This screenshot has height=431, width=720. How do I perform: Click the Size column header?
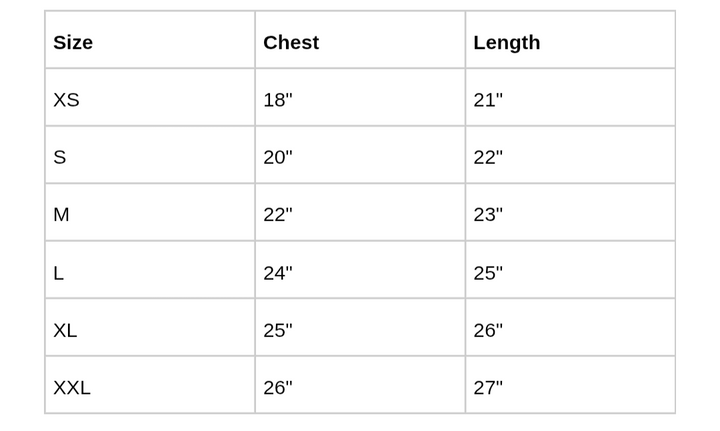[x=73, y=42]
